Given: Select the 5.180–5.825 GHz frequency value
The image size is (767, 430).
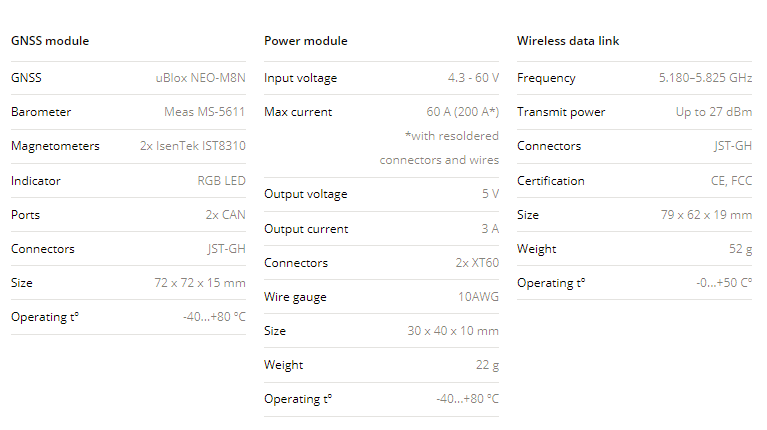Looking at the screenshot, I should coord(705,78).
